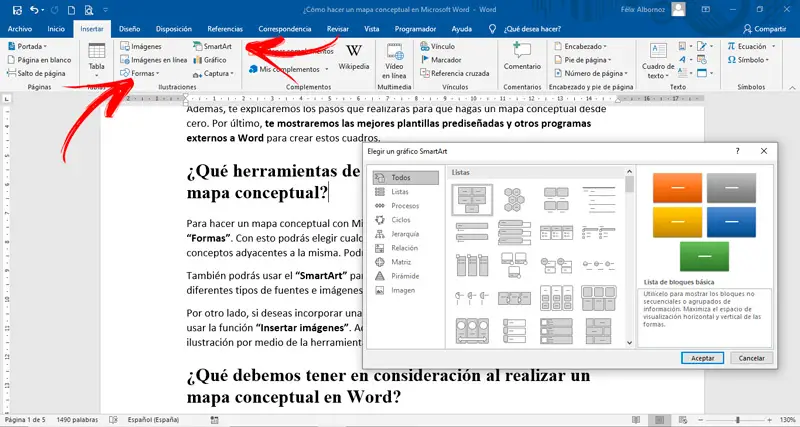
Task: Select Pirámide category in SmartArt dialog
Action: [x=406, y=276]
